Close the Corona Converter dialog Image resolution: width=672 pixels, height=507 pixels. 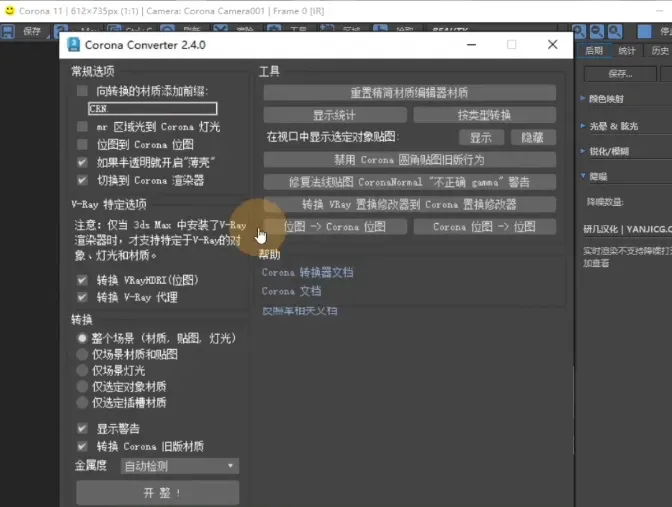[x=553, y=45]
